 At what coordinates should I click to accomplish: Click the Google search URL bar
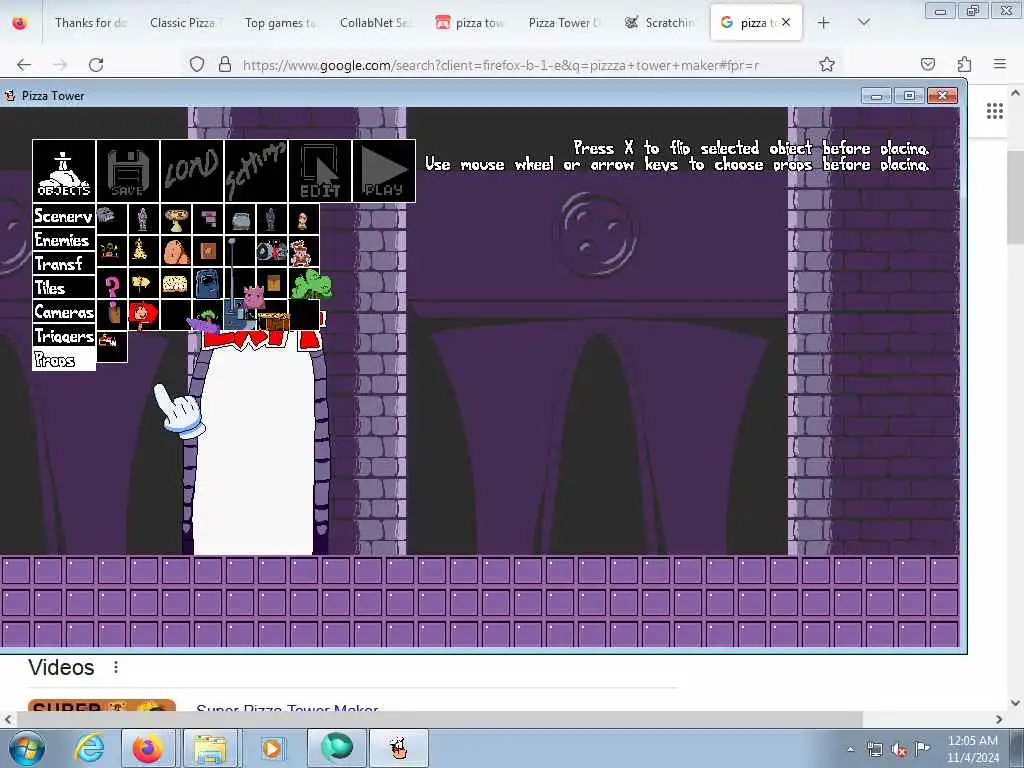(500, 65)
